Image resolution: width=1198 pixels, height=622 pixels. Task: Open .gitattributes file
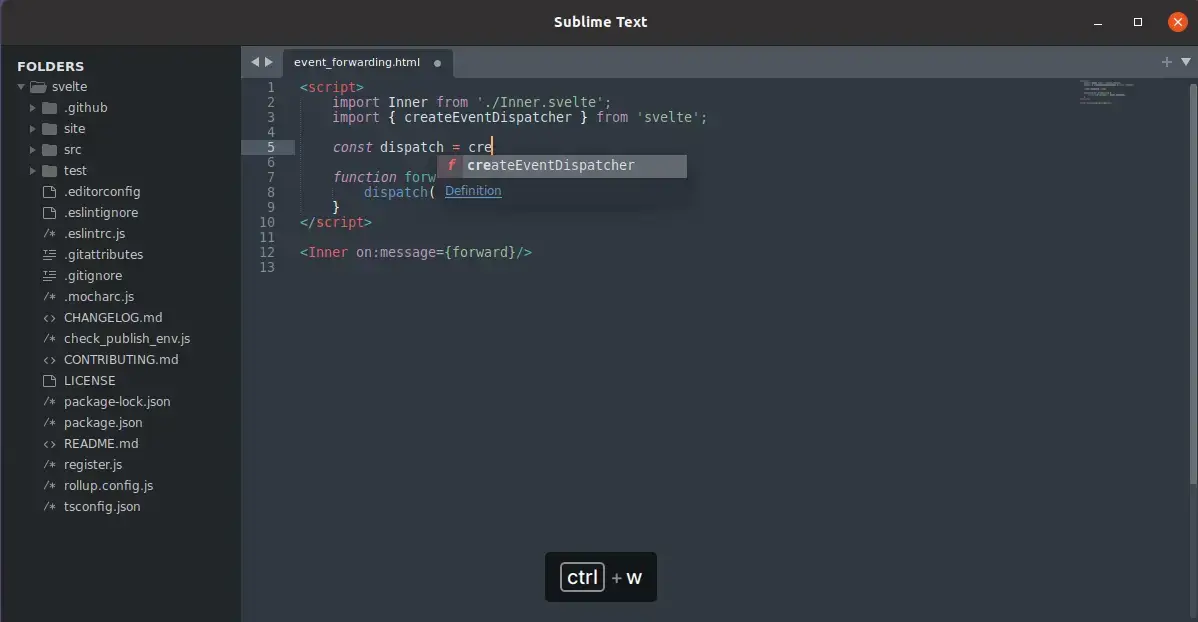point(103,254)
